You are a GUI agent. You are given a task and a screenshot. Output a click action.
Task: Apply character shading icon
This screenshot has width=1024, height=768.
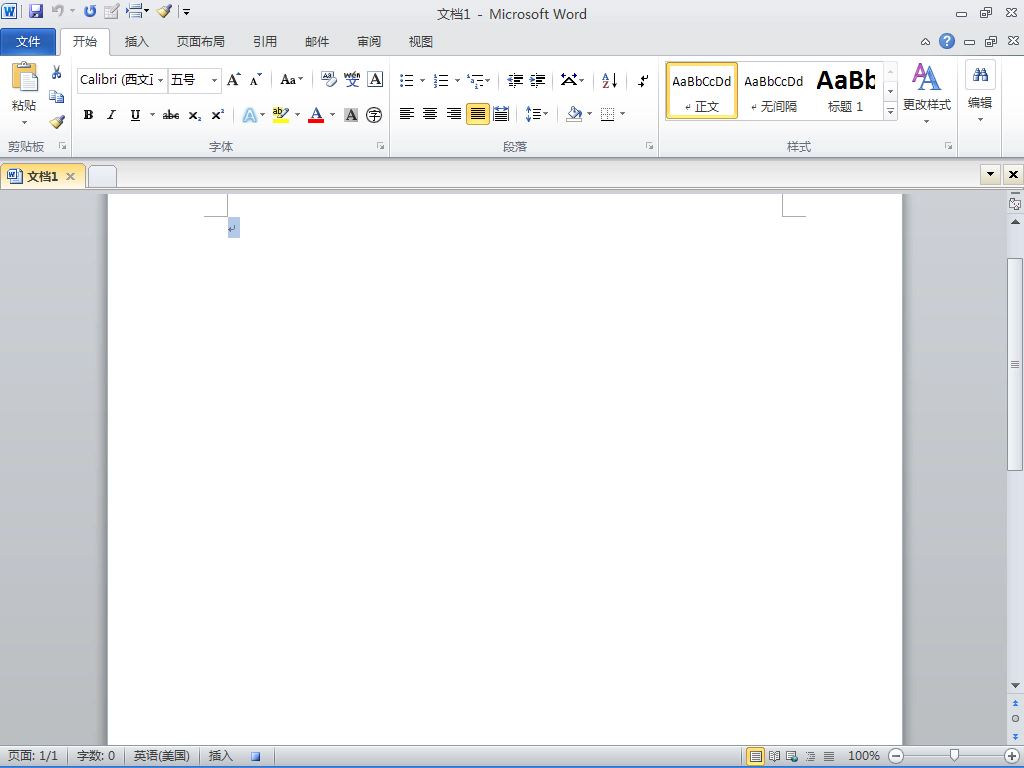click(x=351, y=116)
